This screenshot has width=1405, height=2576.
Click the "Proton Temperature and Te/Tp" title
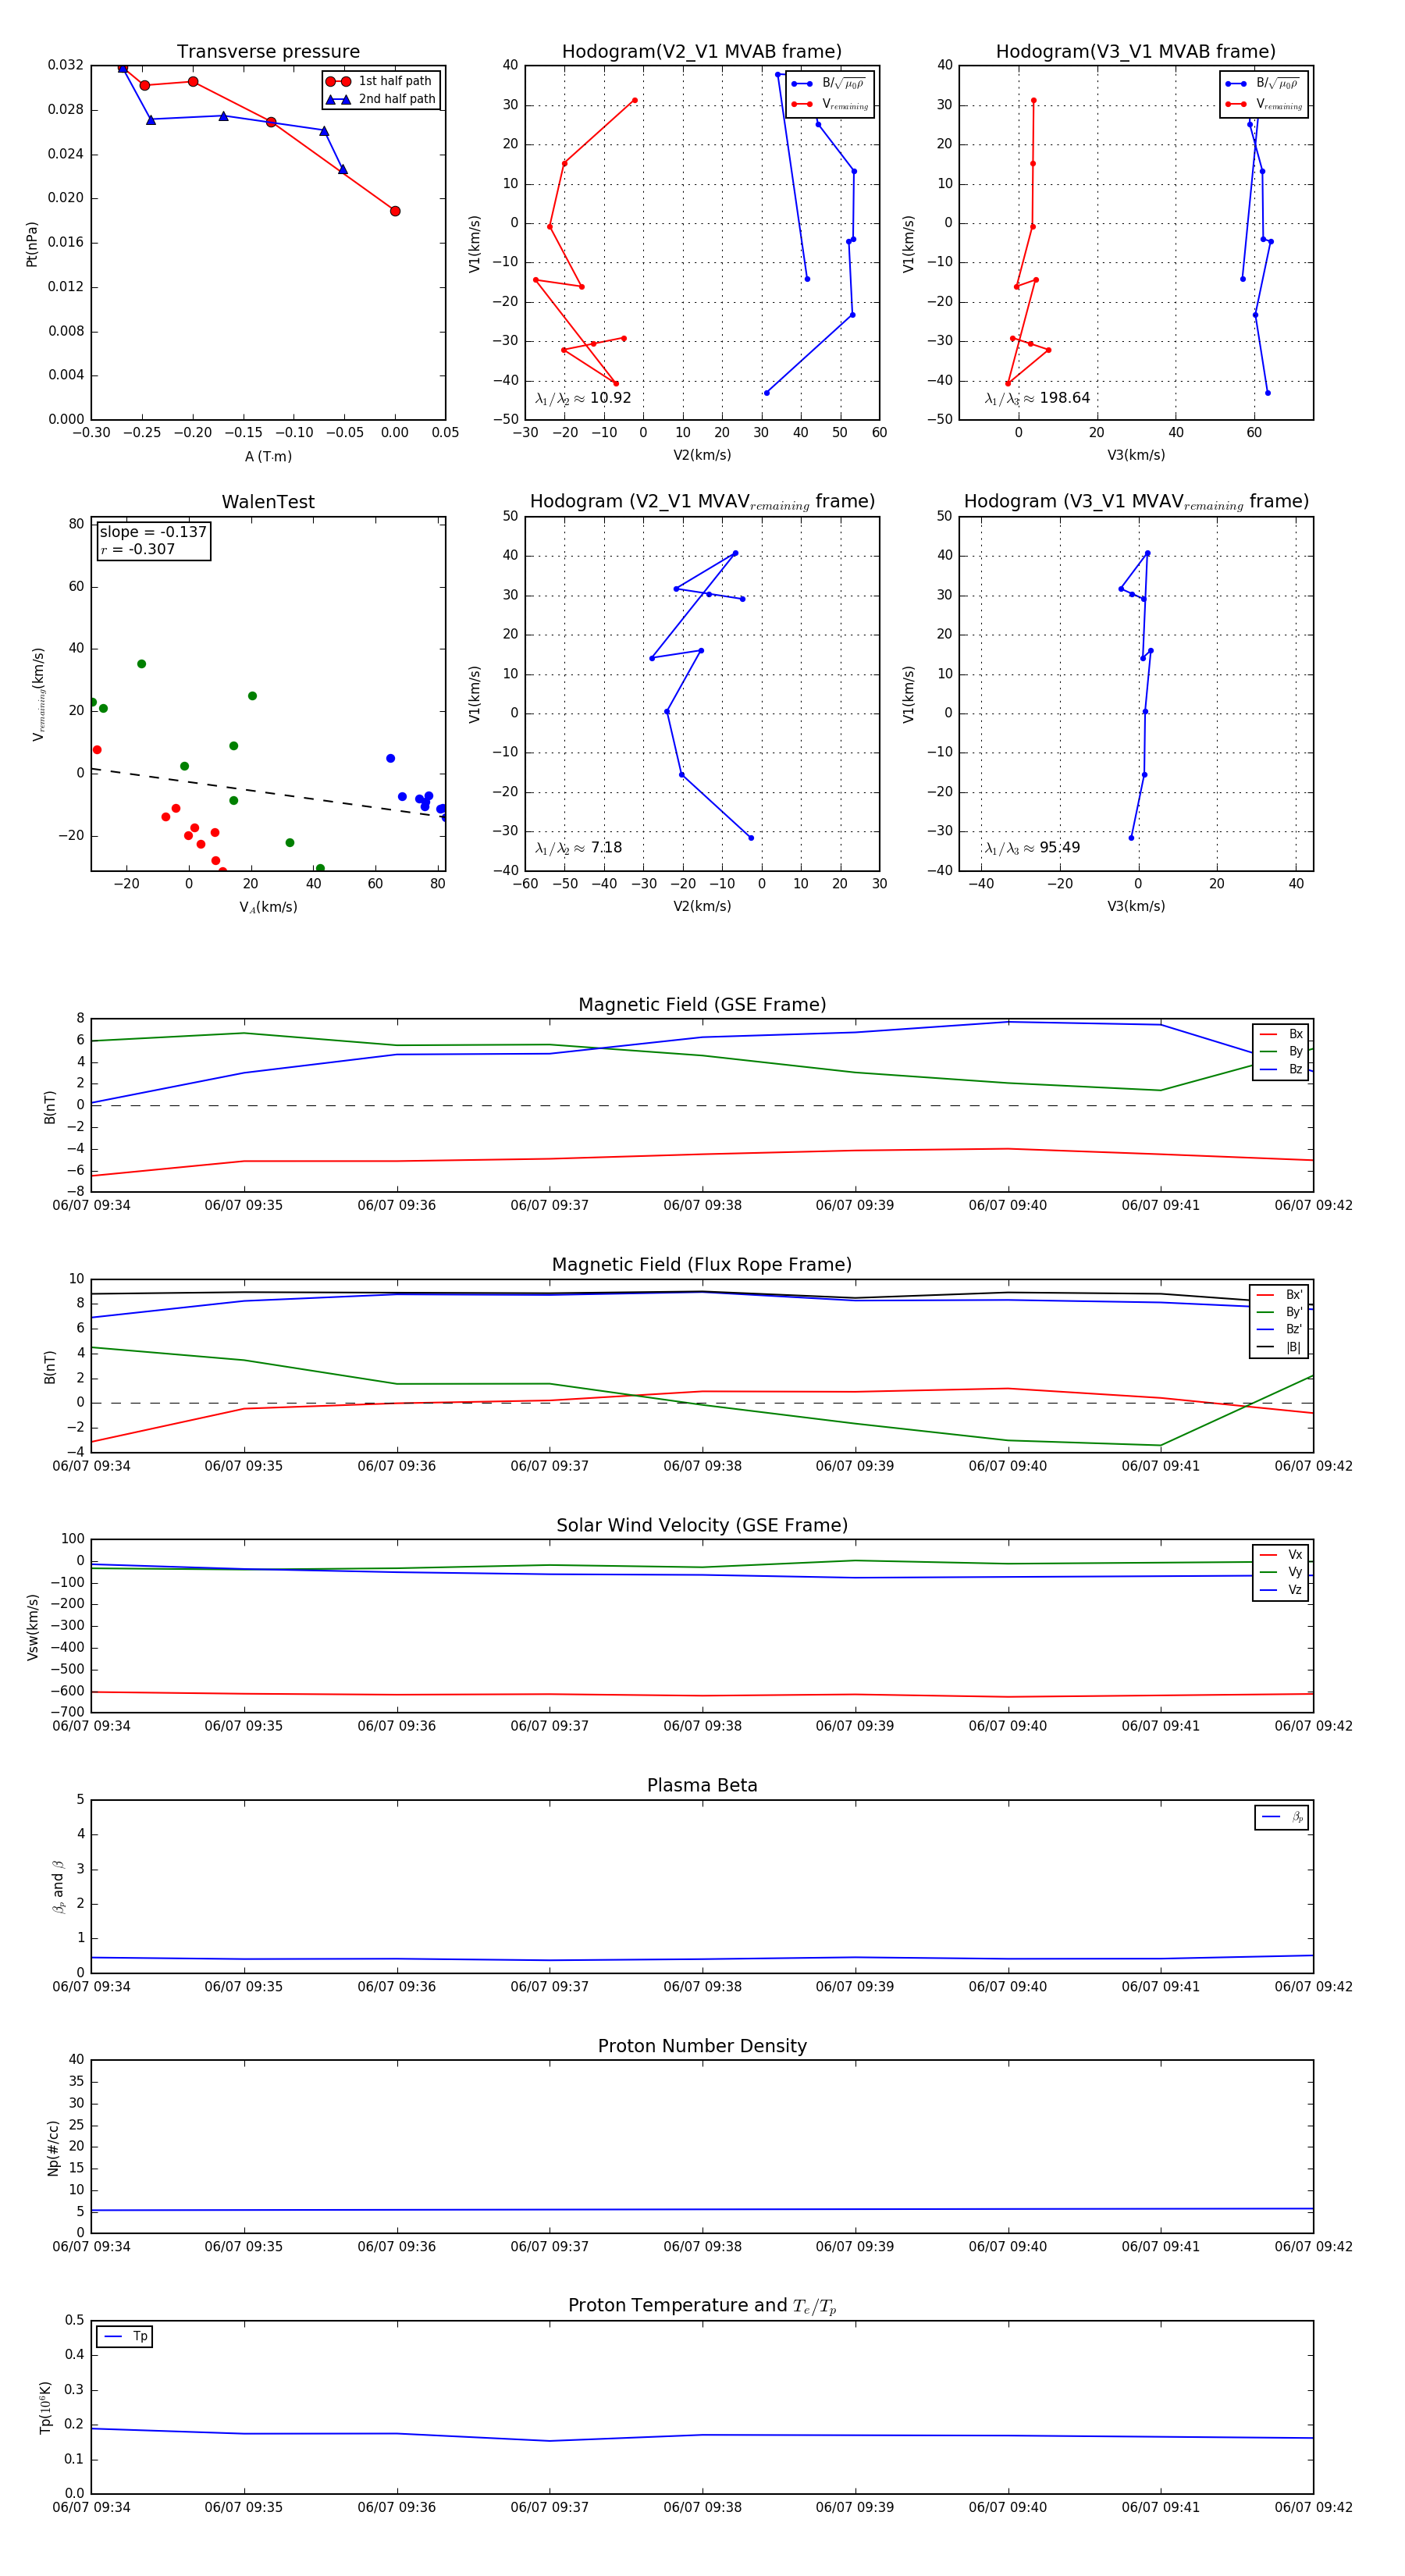702,2306
